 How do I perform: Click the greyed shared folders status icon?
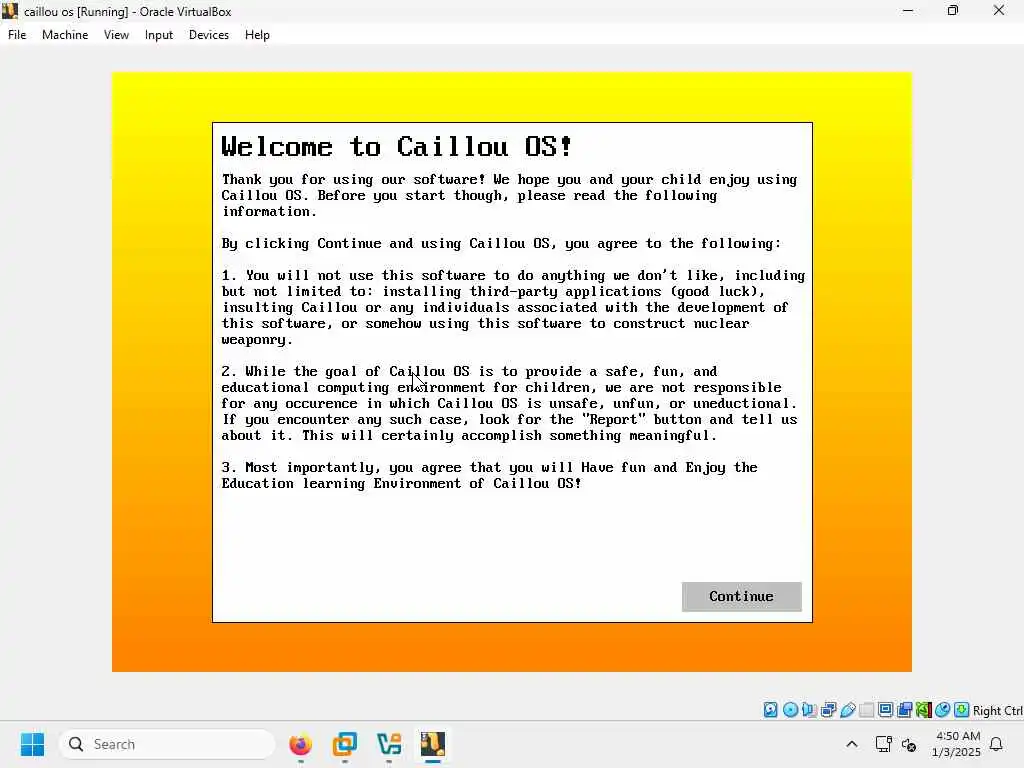click(x=867, y=710)
